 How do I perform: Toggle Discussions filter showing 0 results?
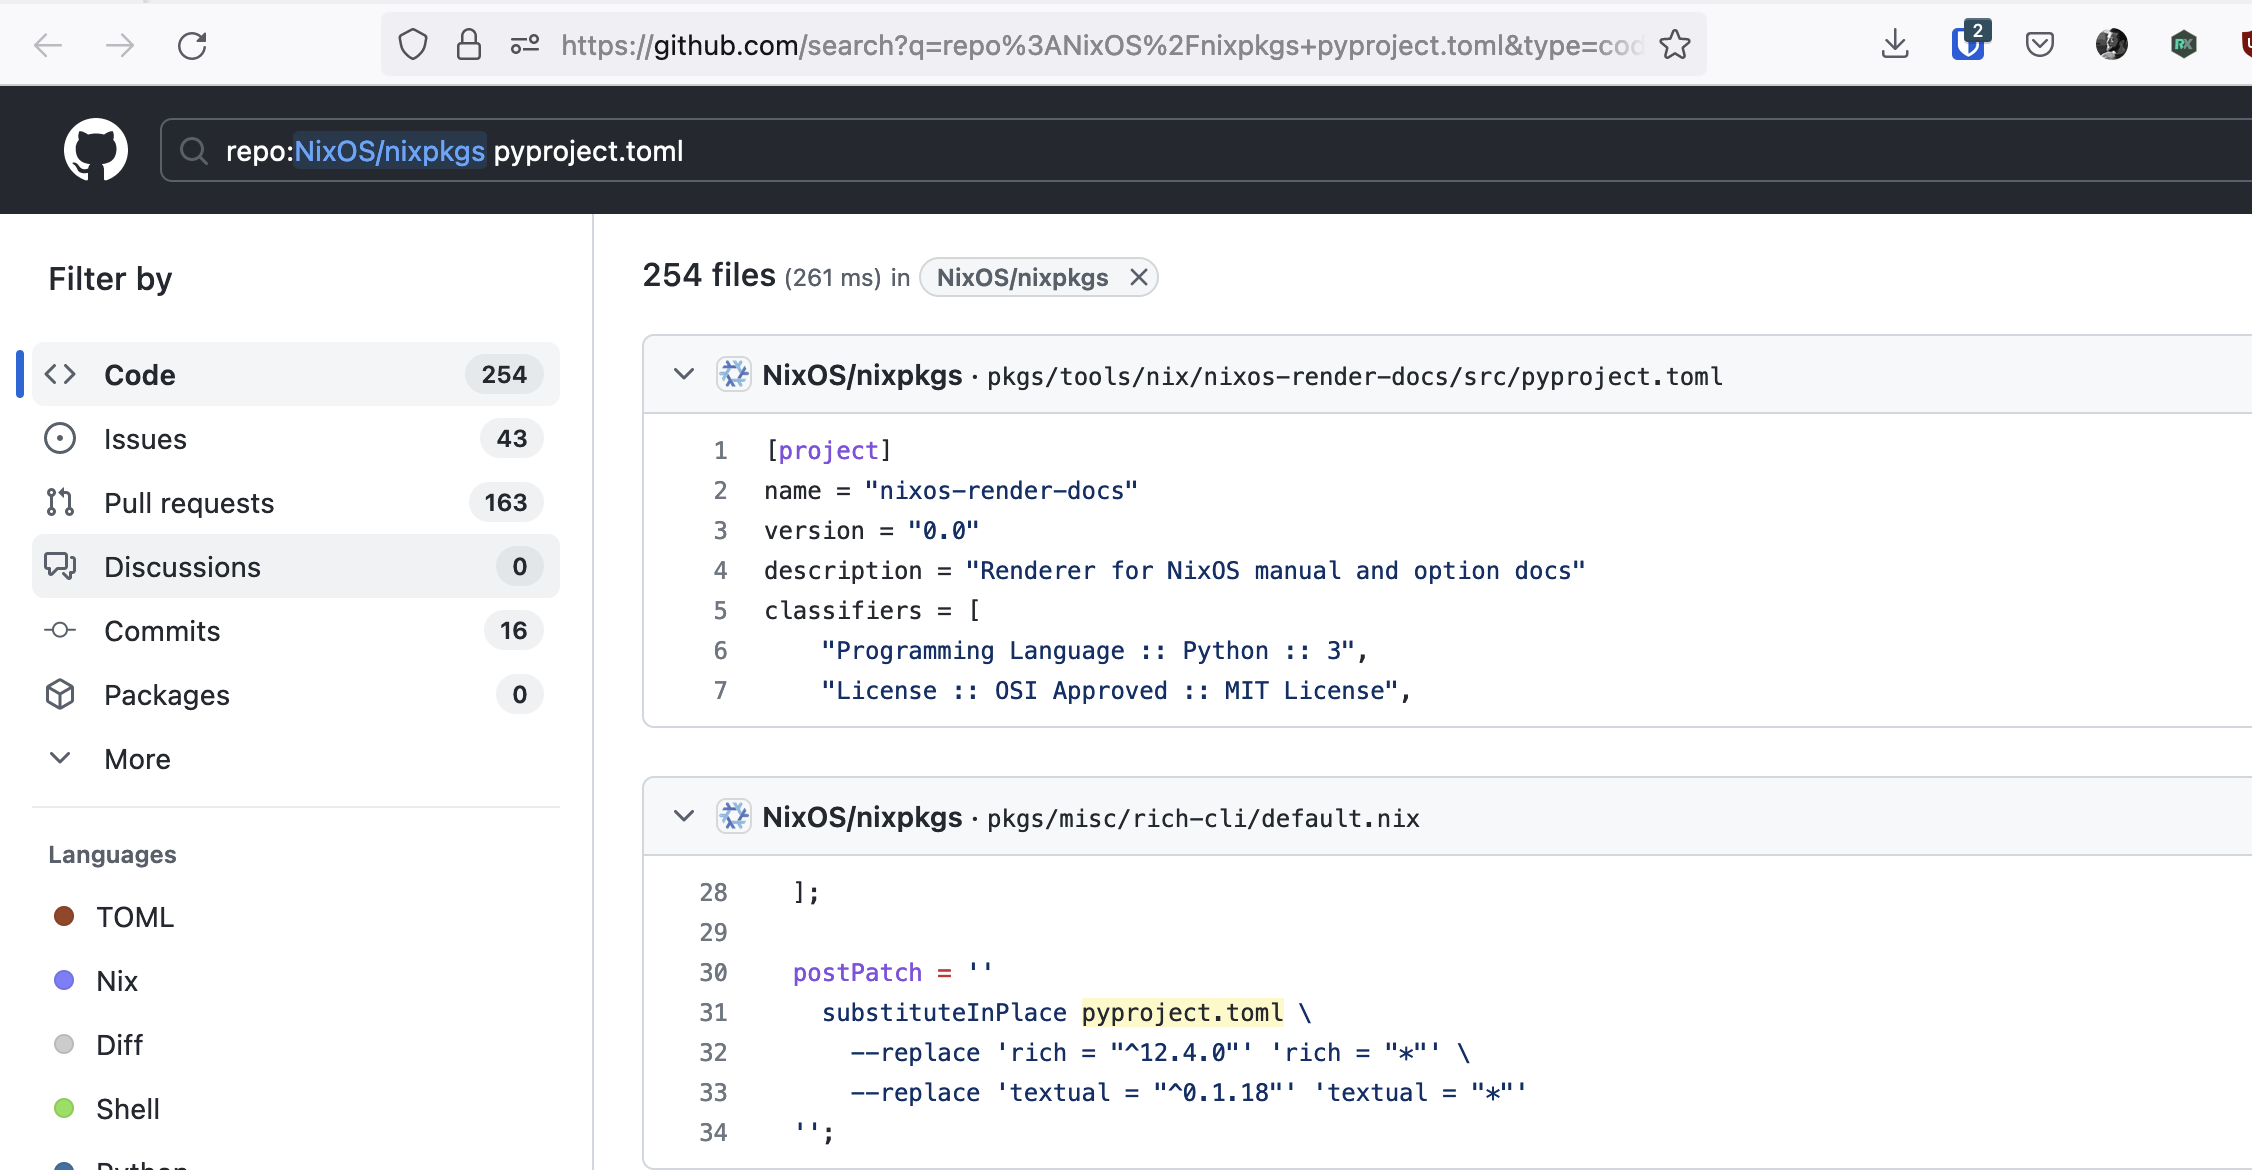pyautogui.click(x=293, y=567)
